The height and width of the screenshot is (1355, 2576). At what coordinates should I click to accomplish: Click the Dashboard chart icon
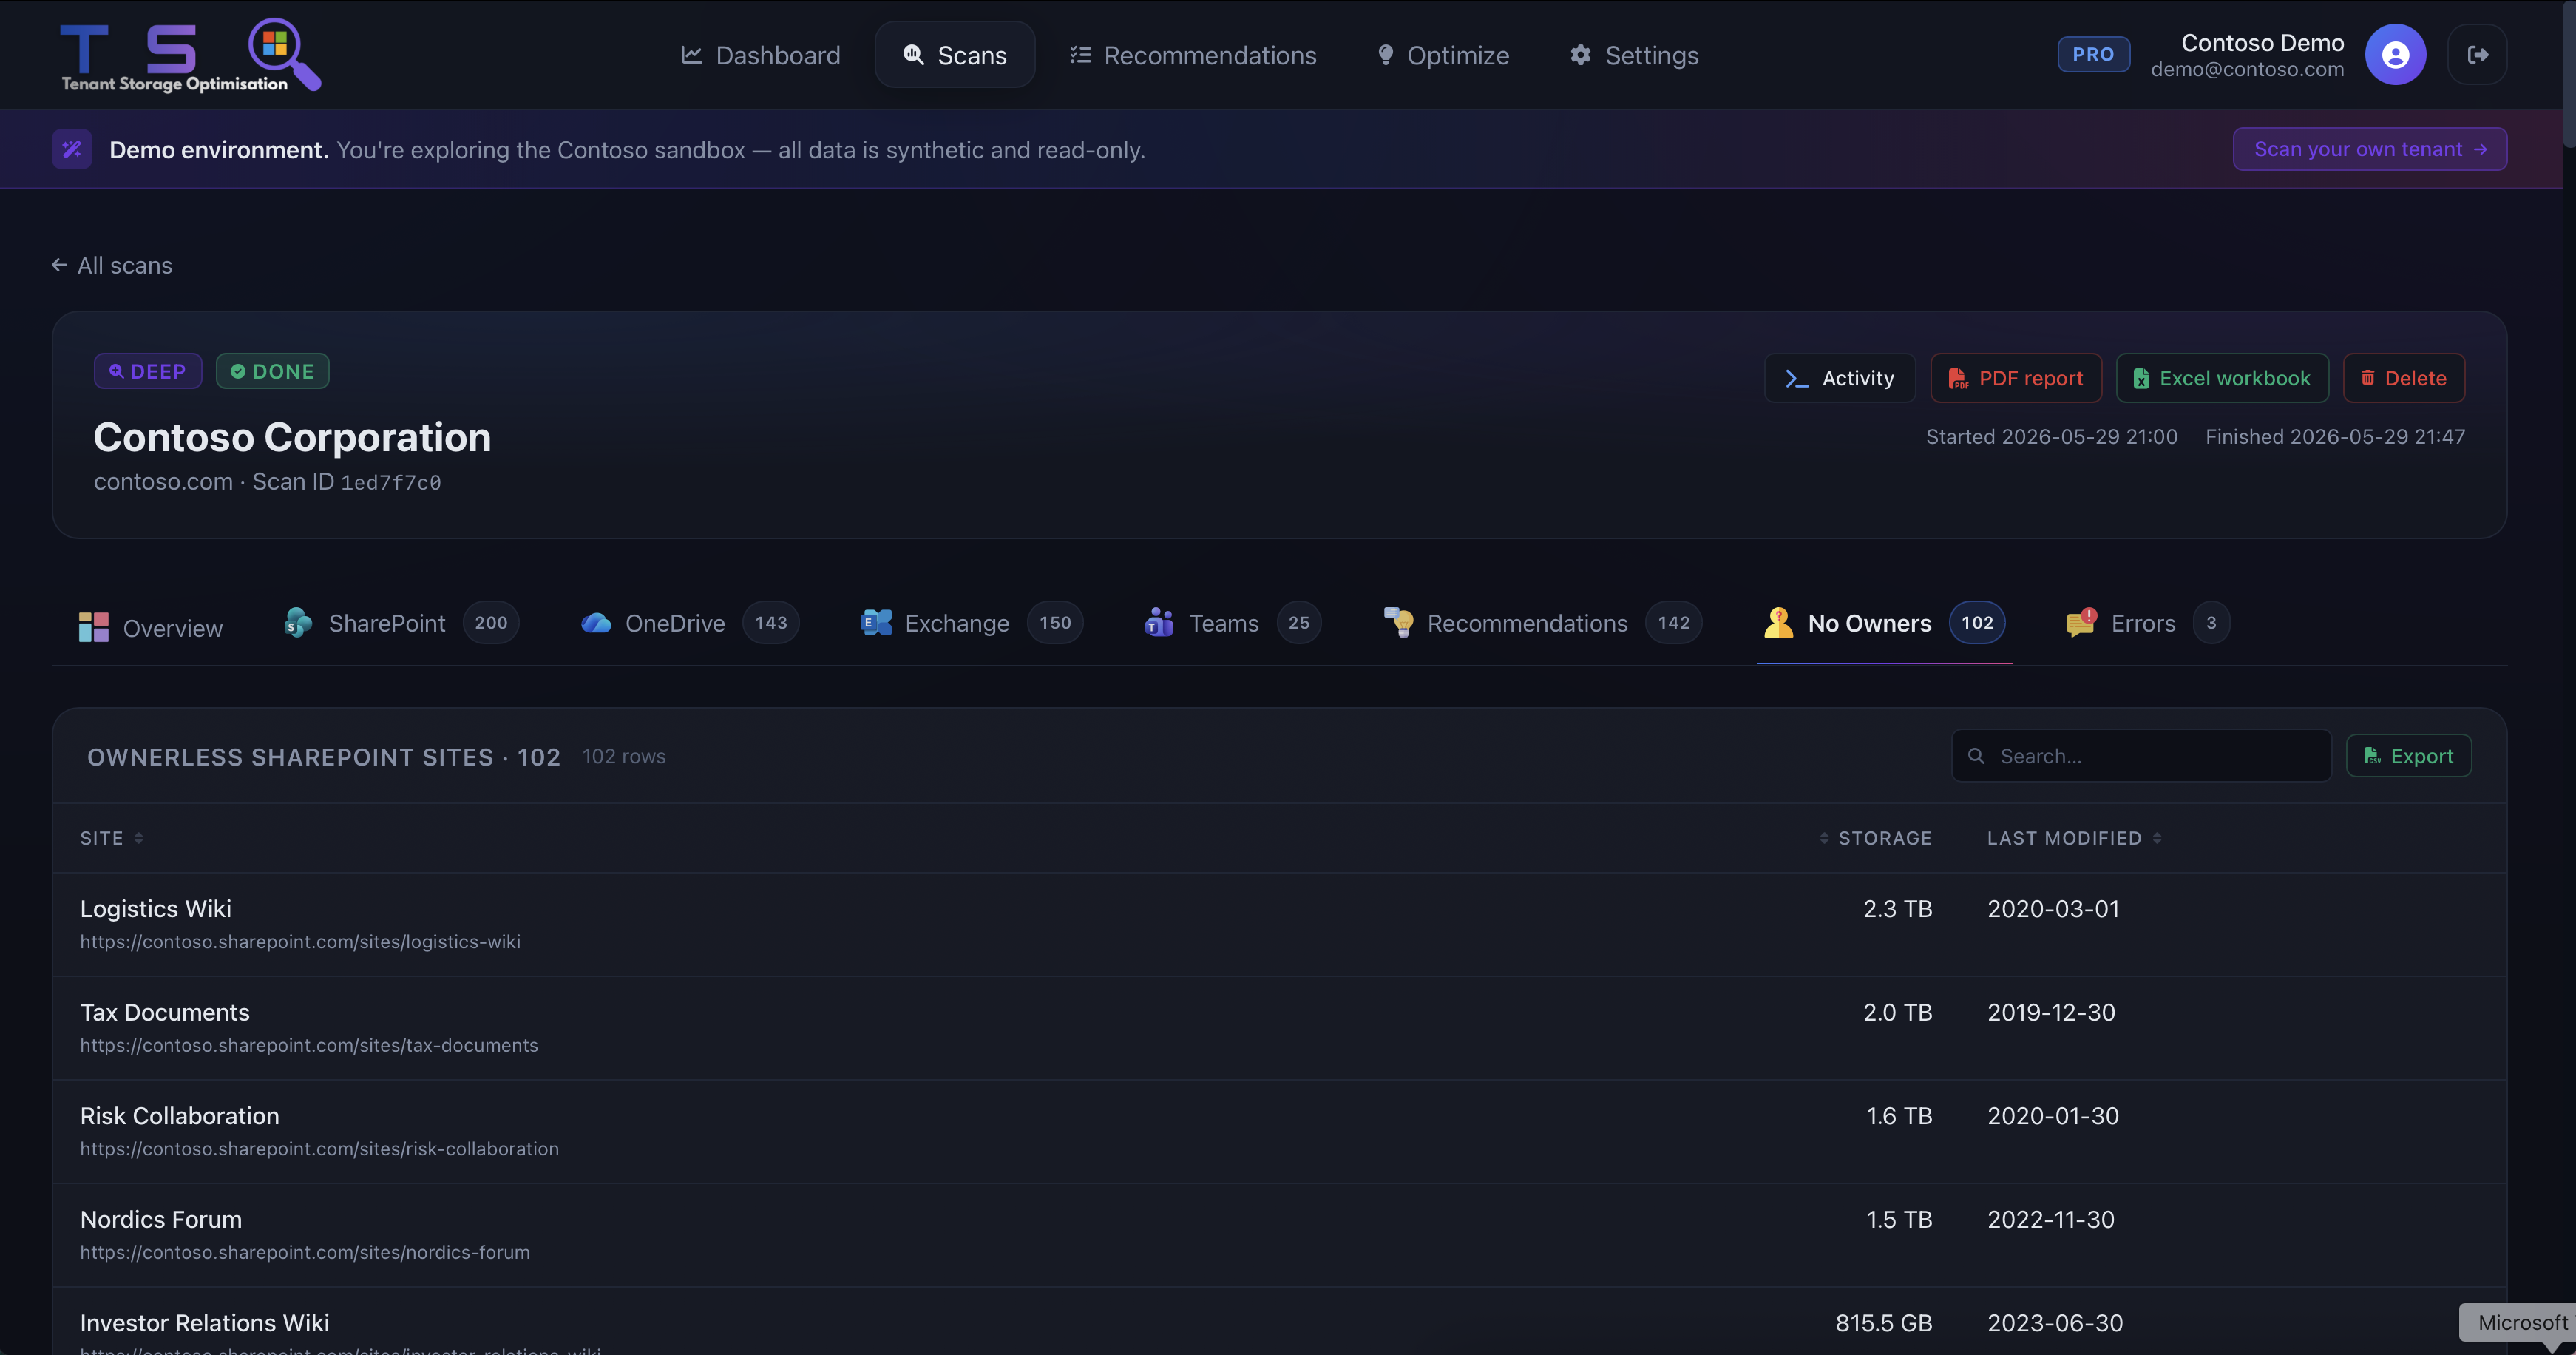pos(691,55)
